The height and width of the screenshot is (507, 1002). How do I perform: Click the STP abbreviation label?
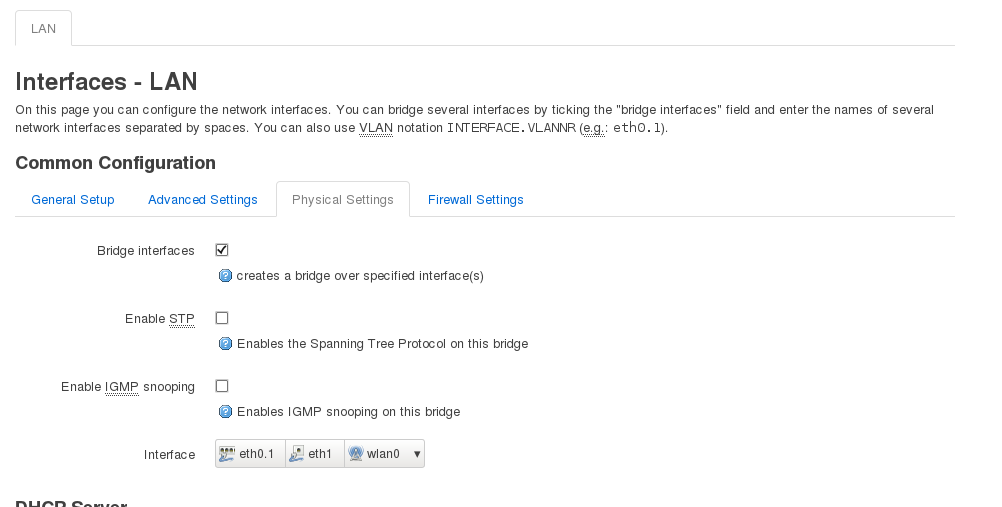click(x=182, y=319)
